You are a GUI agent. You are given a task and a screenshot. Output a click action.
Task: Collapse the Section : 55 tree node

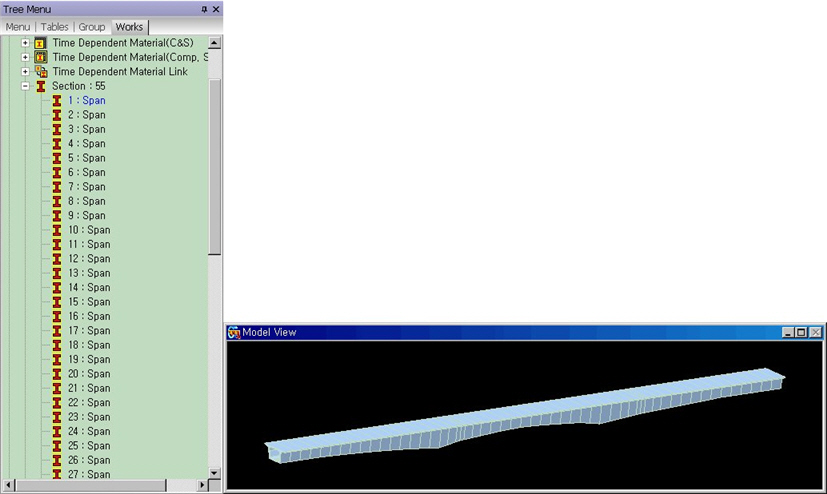(25, 86)
